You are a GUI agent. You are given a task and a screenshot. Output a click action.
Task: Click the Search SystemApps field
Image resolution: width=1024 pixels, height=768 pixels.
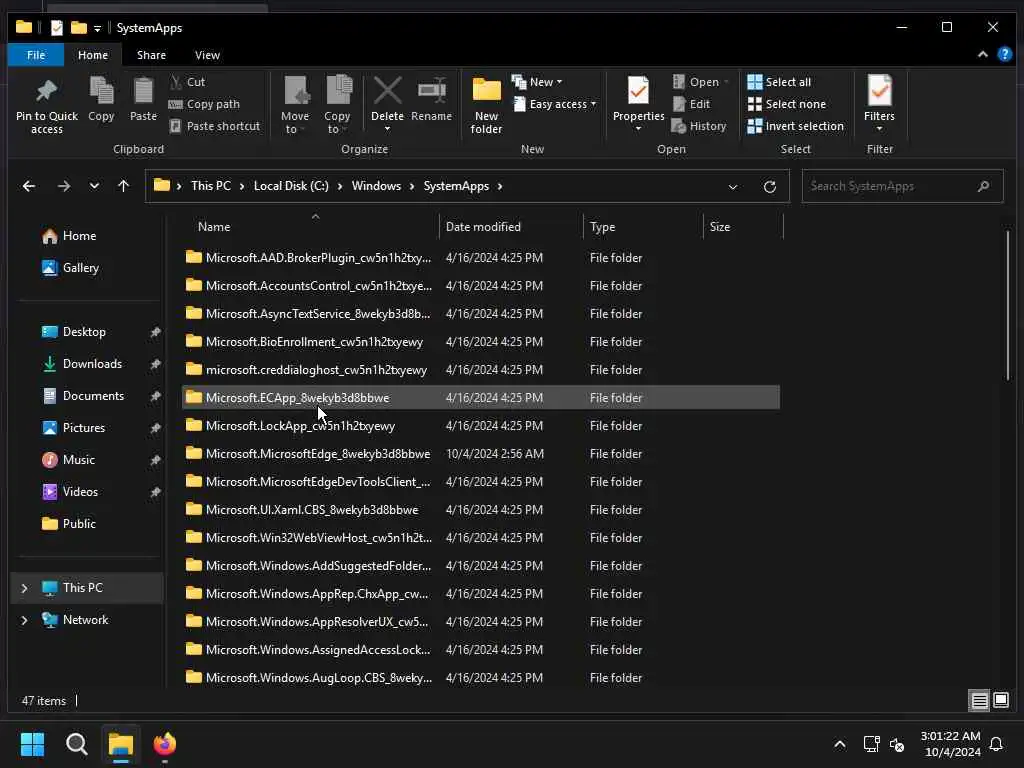[x=902, y=186]
